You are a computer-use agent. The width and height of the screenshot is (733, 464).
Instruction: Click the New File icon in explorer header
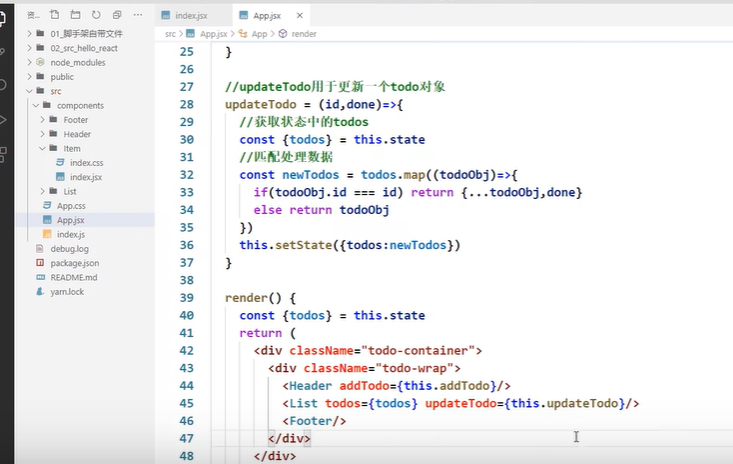(55, 15)
